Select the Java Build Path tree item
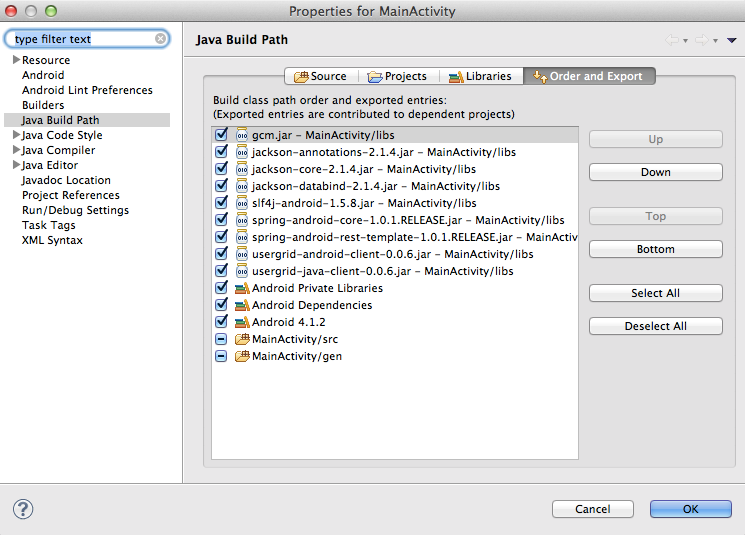Image resolution: width=745 pixels, height=535 pixels. click(87, 120)
